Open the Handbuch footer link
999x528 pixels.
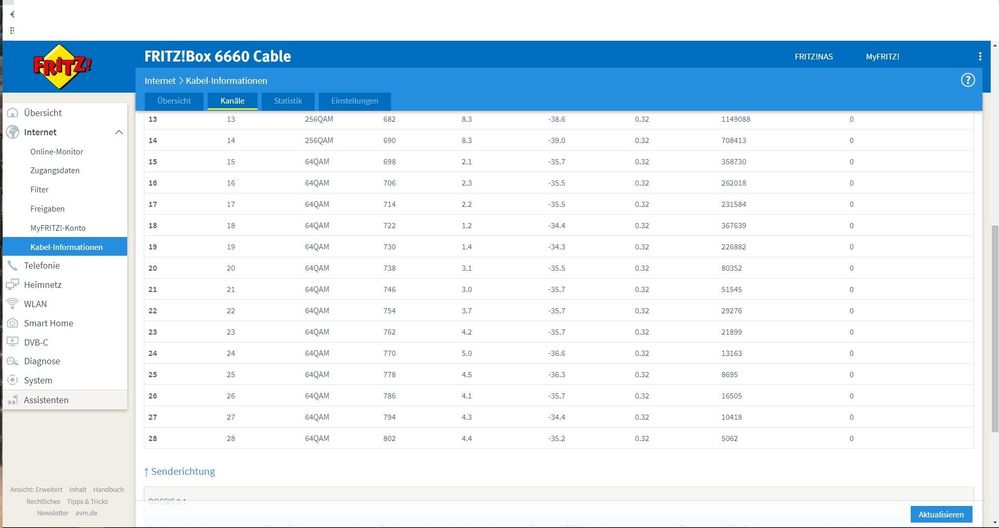tap(108, 490)
